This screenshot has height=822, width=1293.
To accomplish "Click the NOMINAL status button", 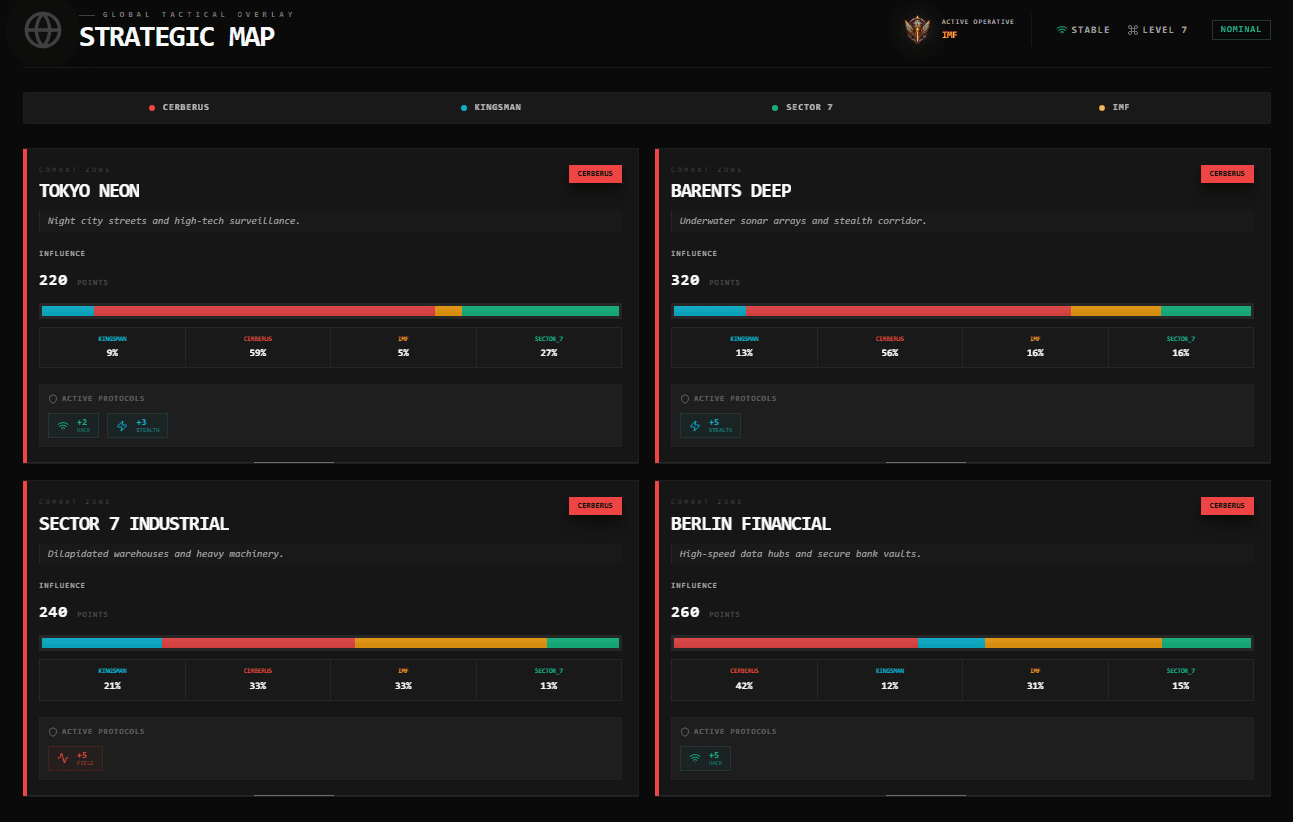I will click(x=1241, y=30).
